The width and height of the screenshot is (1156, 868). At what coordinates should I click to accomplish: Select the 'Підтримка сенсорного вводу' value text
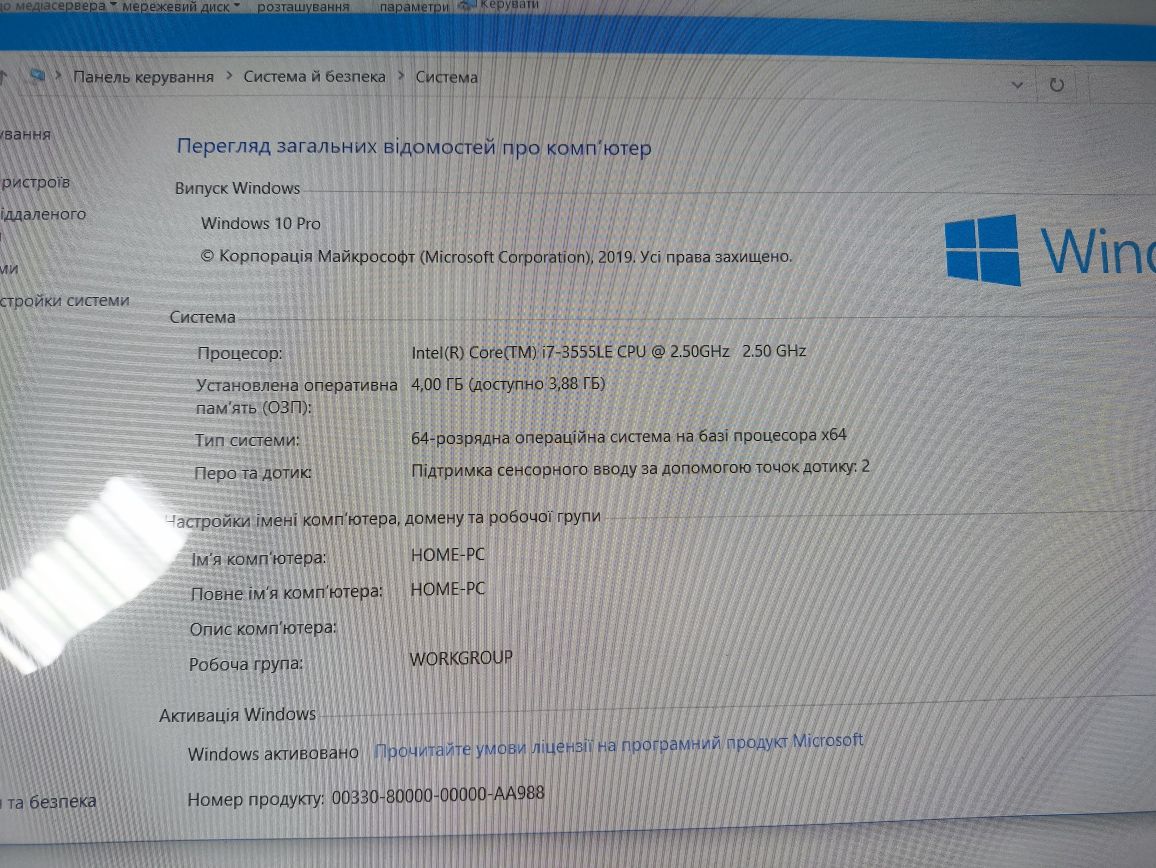click(640, 468)
